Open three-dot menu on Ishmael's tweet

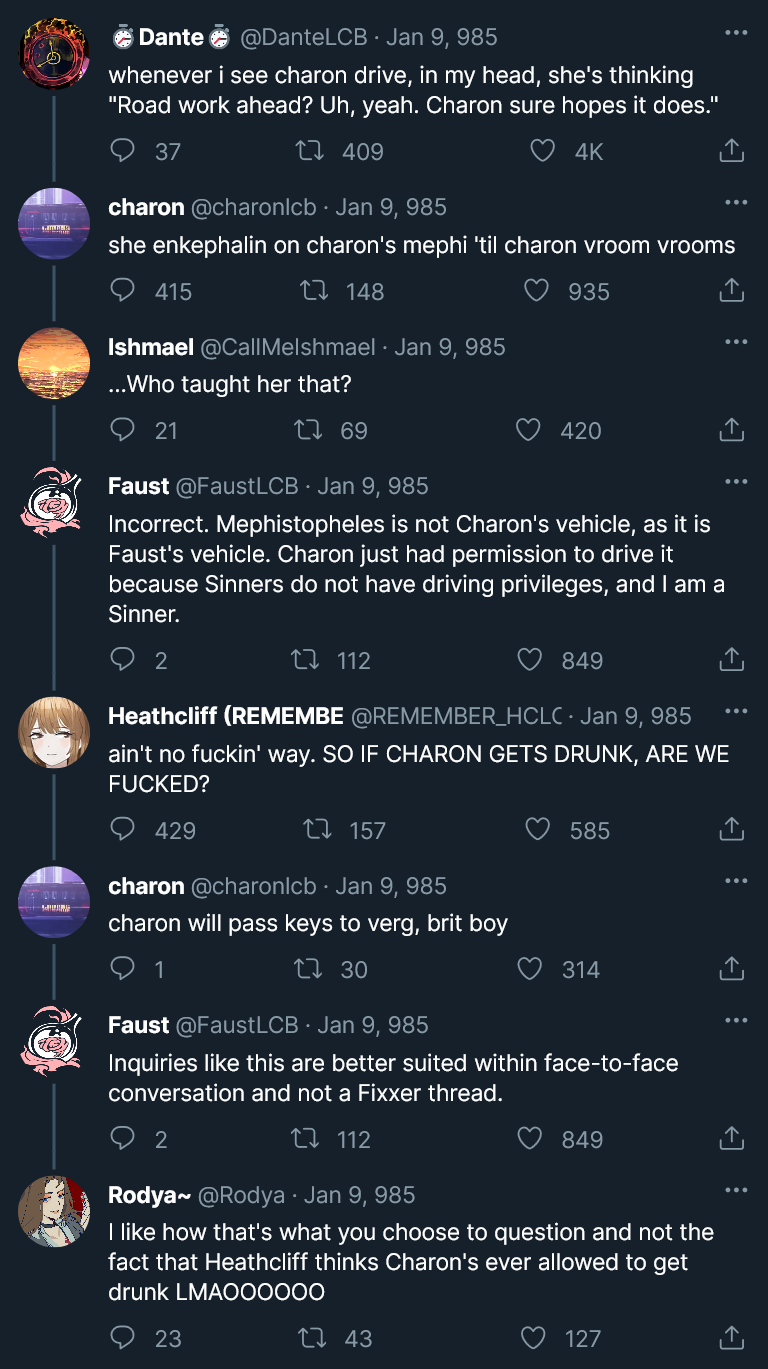[x=735, y=342]
